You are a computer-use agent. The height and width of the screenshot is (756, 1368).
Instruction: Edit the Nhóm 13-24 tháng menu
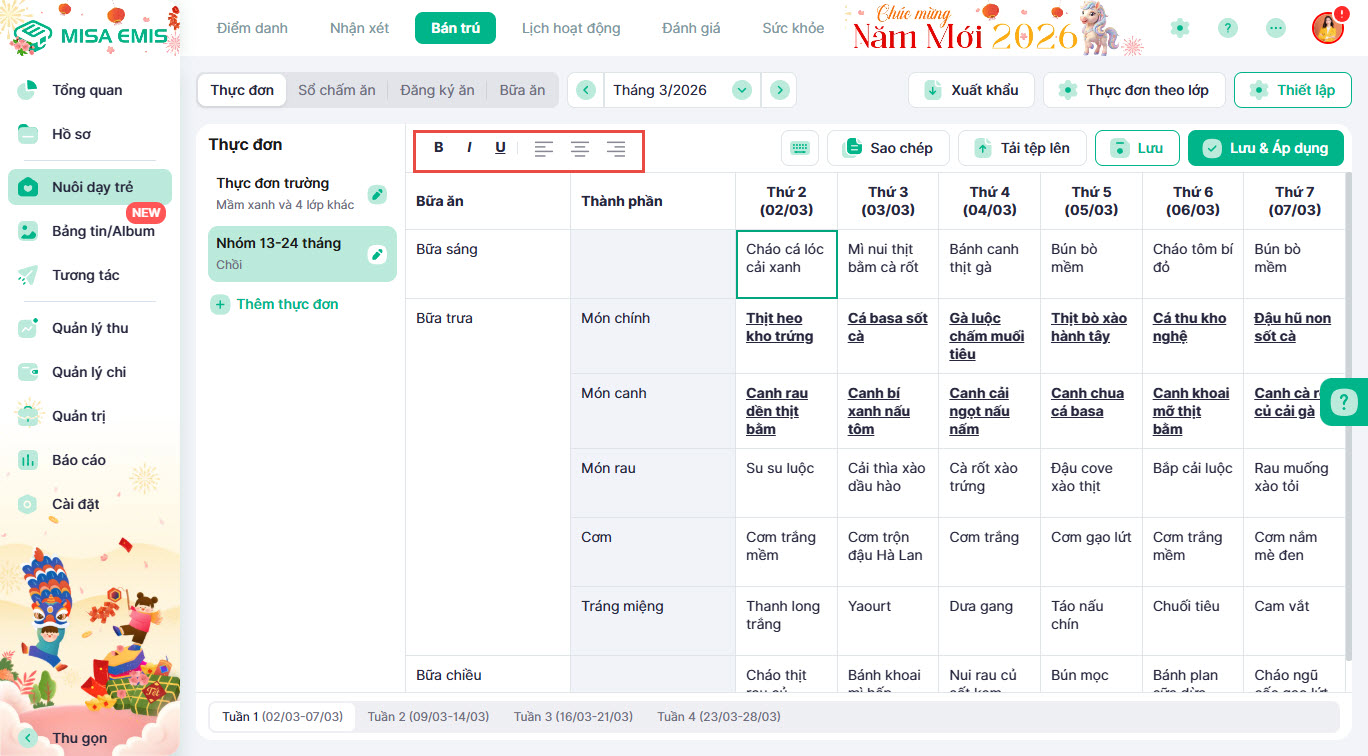377,254
